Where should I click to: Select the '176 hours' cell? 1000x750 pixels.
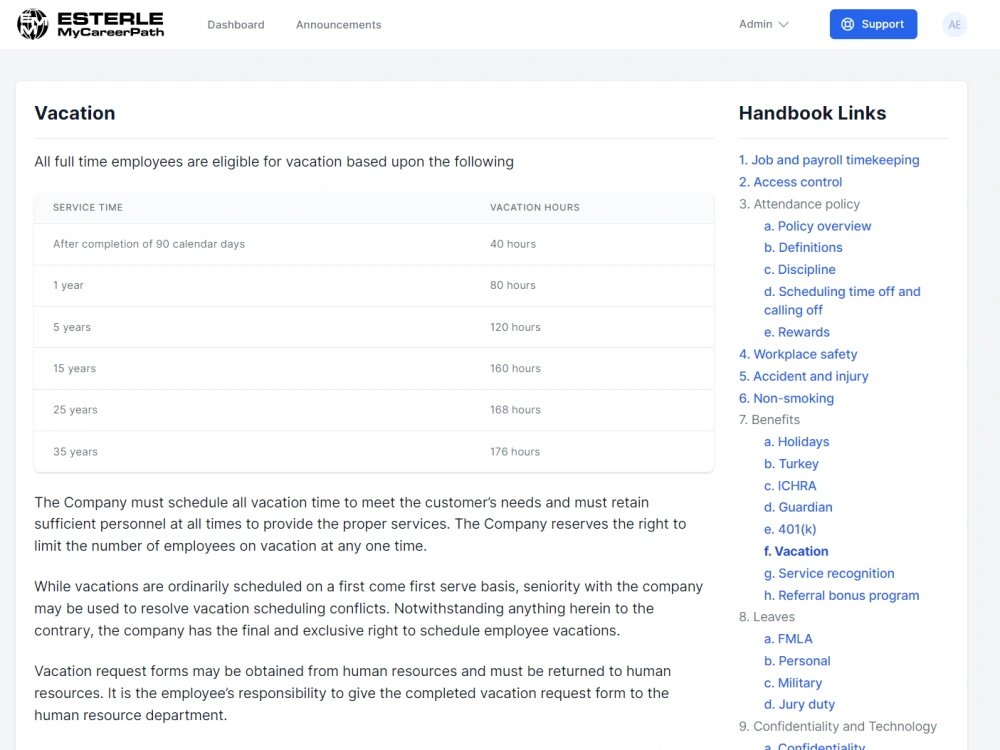515,452
